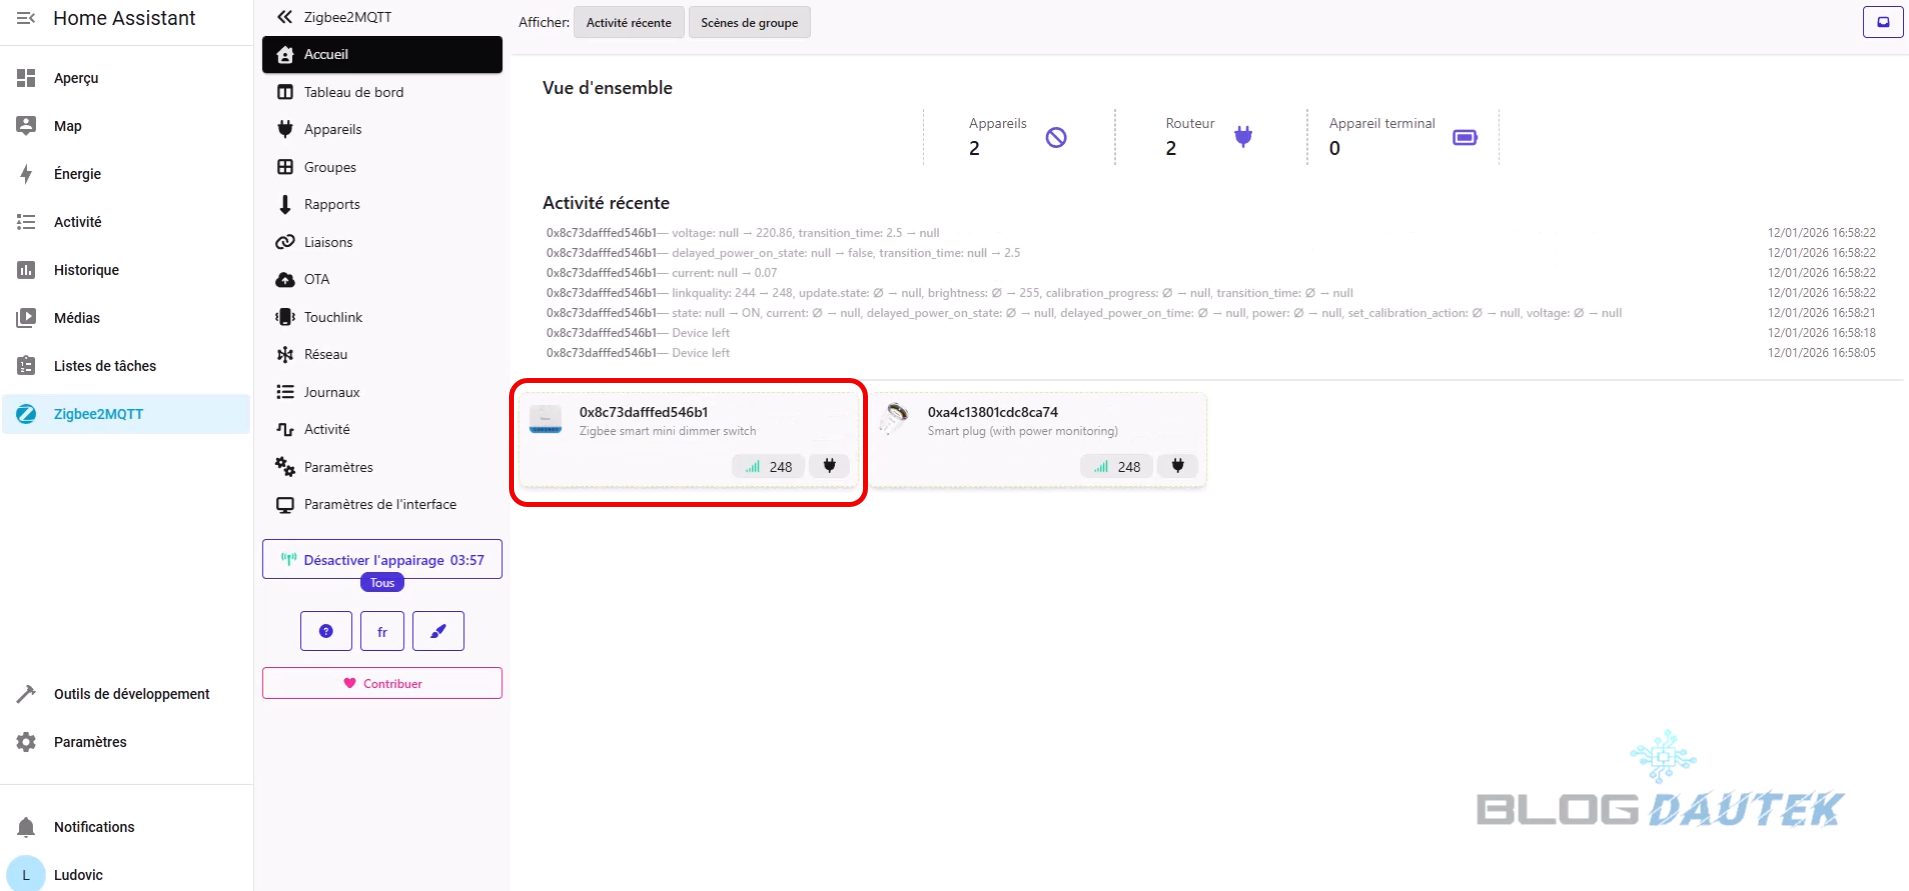Click the Routeur plug icon
Image resolution: width=1909 pixels, height=891 pixels.
coord(1243,137)
